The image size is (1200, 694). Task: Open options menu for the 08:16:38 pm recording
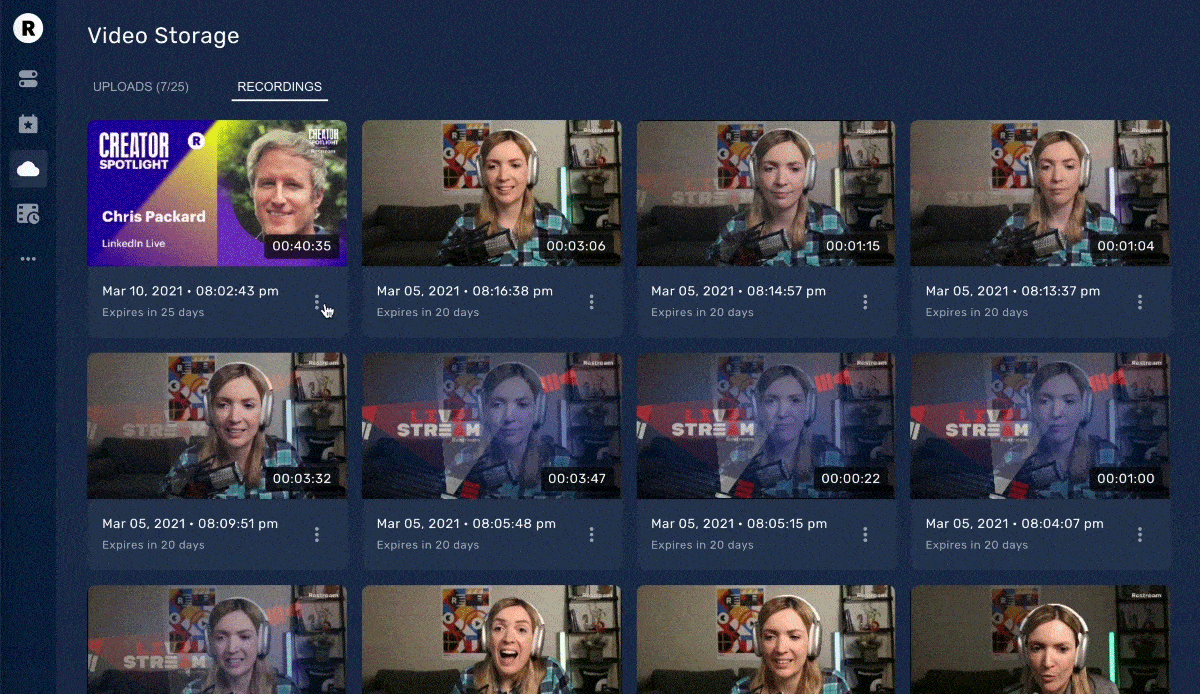[x=591, y=301]
